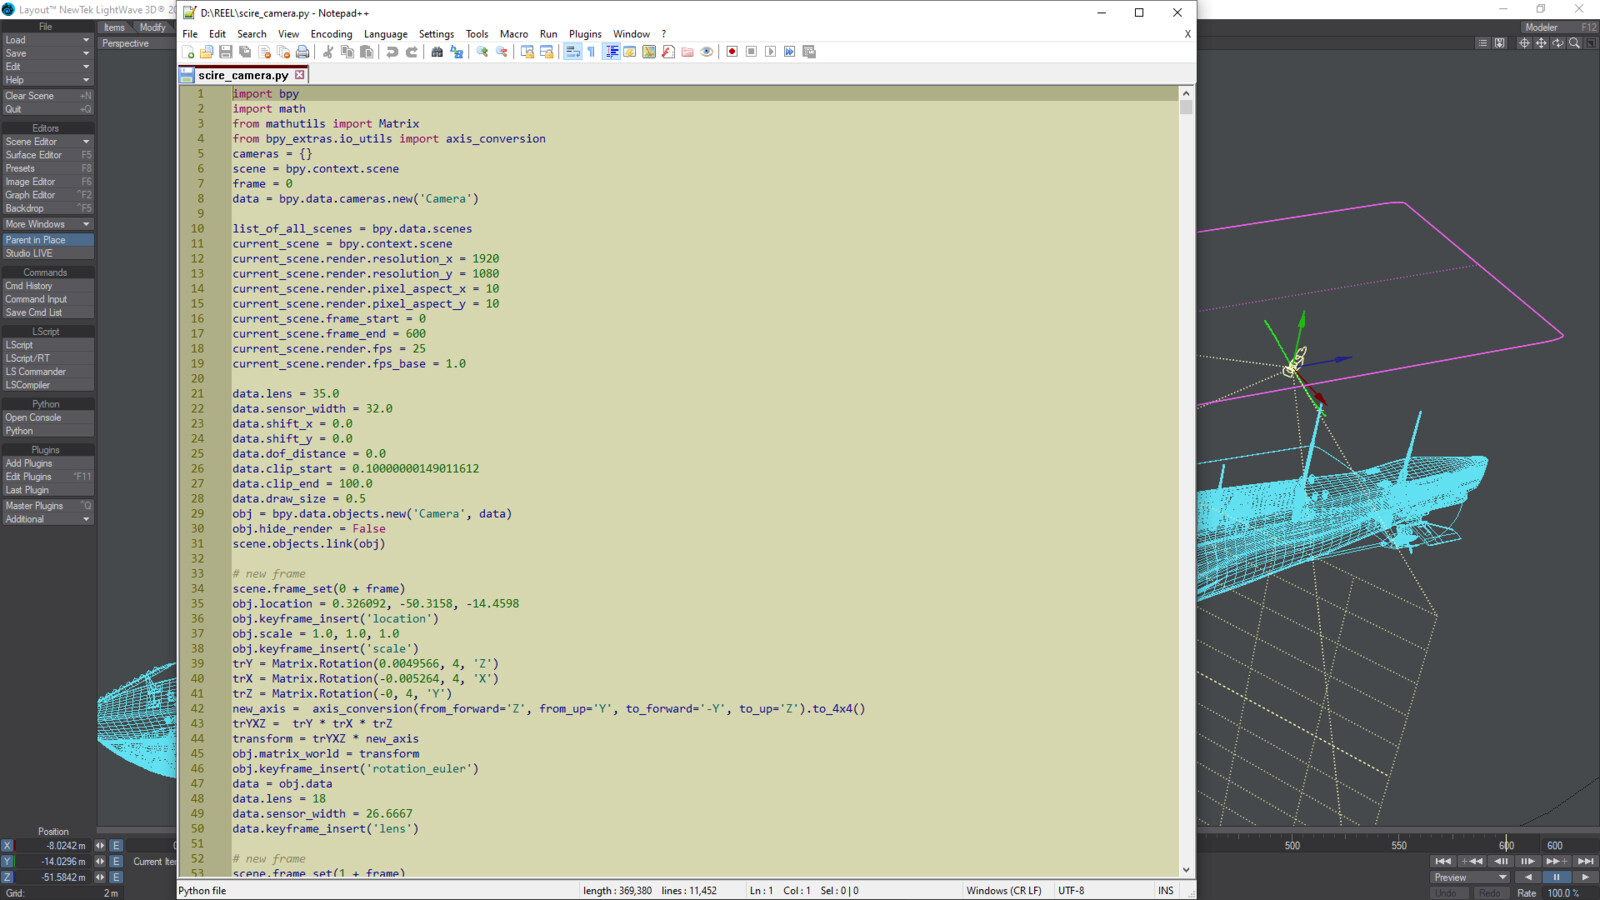The height and width of the screenshot is (900, 1600).
Task: Open the Encoding menu in Notepad++
Action: (331, 34)
